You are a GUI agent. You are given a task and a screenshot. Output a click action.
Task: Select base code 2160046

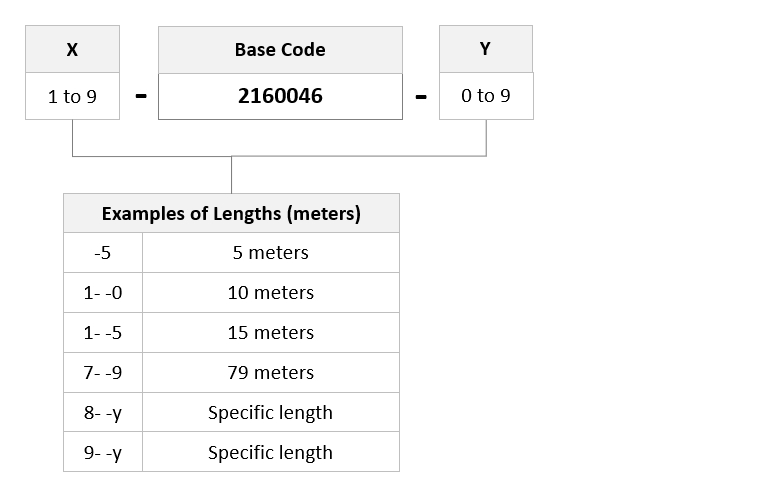(280, 96)
